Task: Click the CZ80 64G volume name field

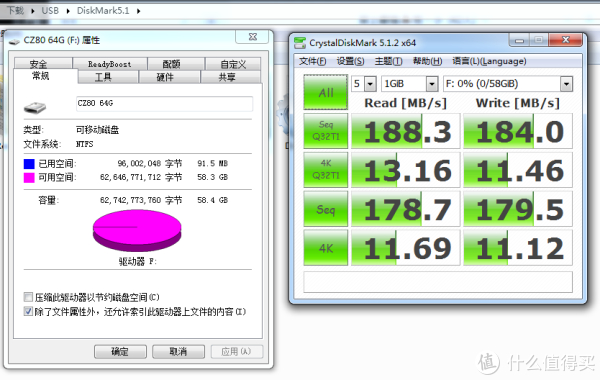Action: pyautogui.click(x=164, y=104)
